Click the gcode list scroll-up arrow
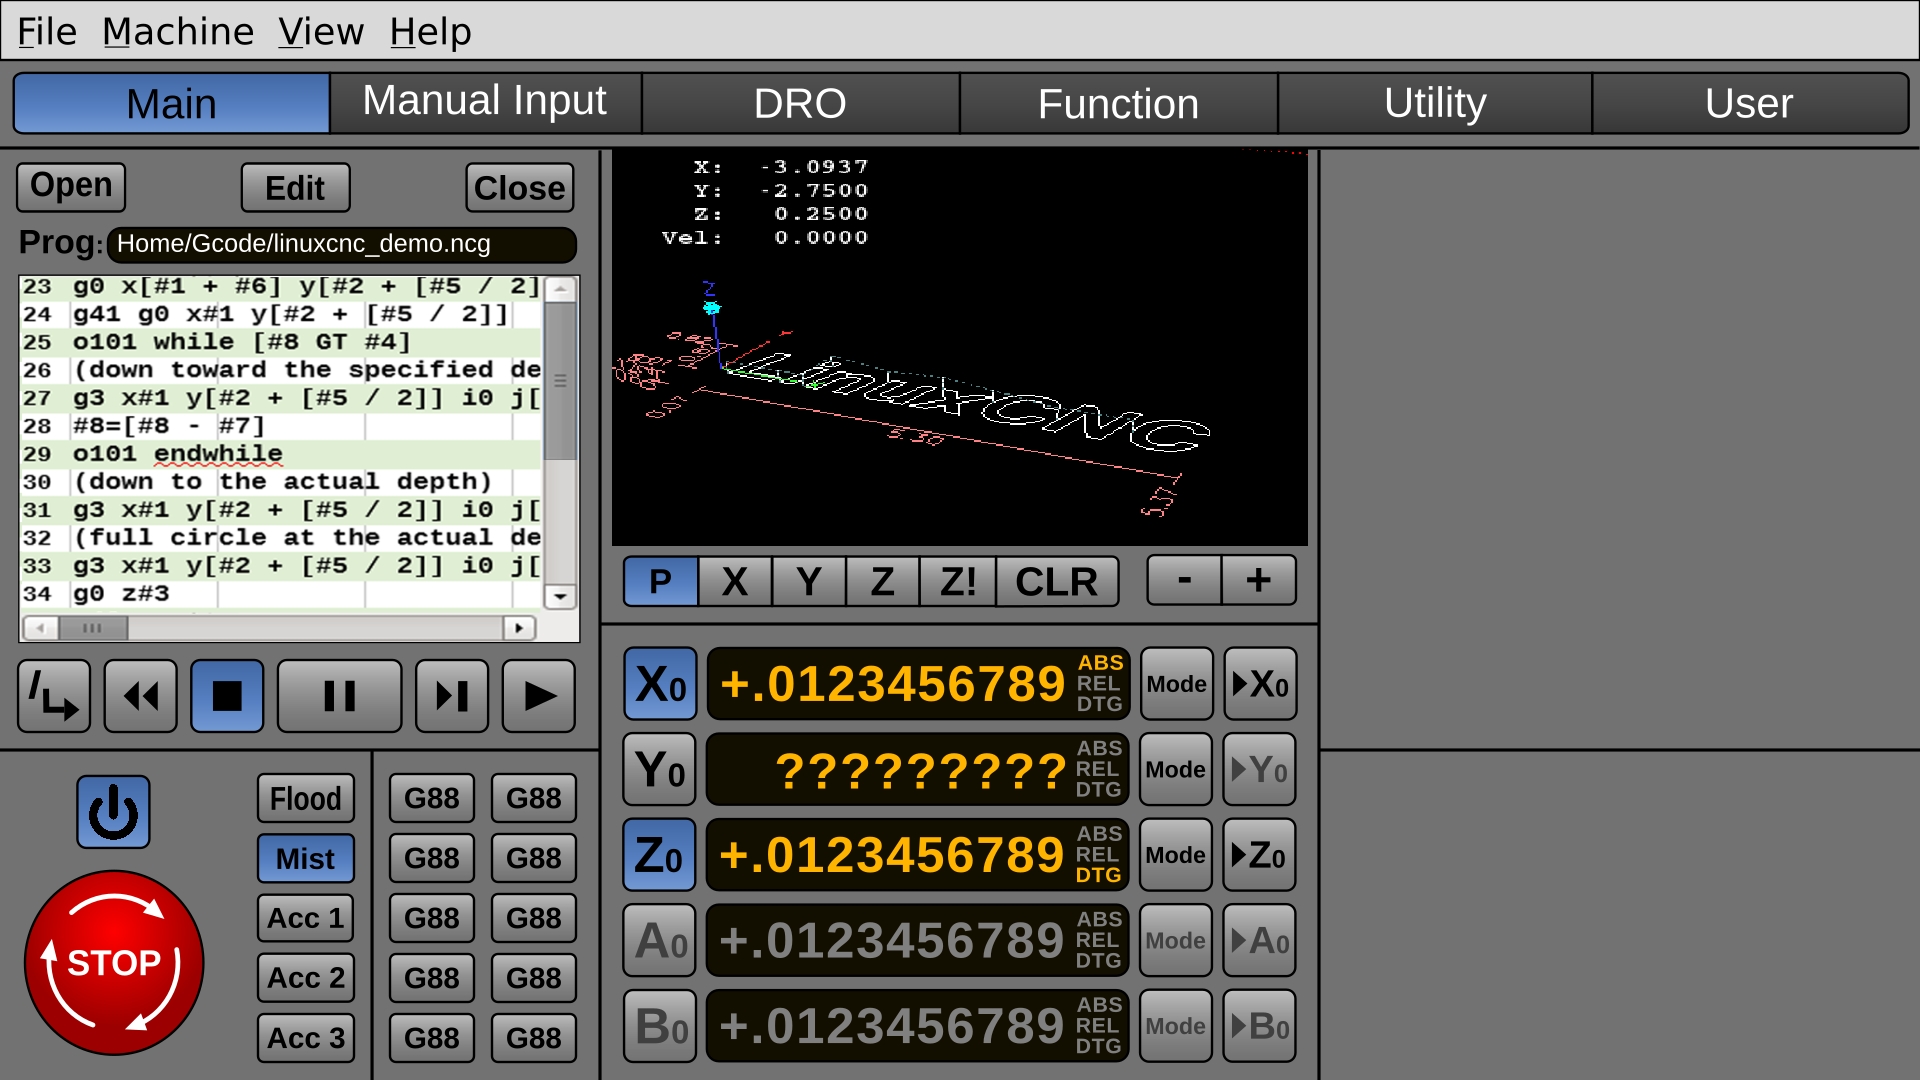The height and width of the screenshot is (1080, 1920). pyautogui.click(x=560, y=290)
